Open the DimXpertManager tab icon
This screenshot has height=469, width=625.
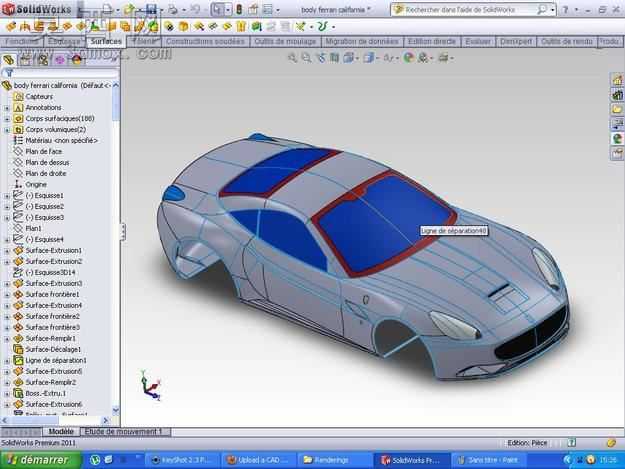coord(60,60)
